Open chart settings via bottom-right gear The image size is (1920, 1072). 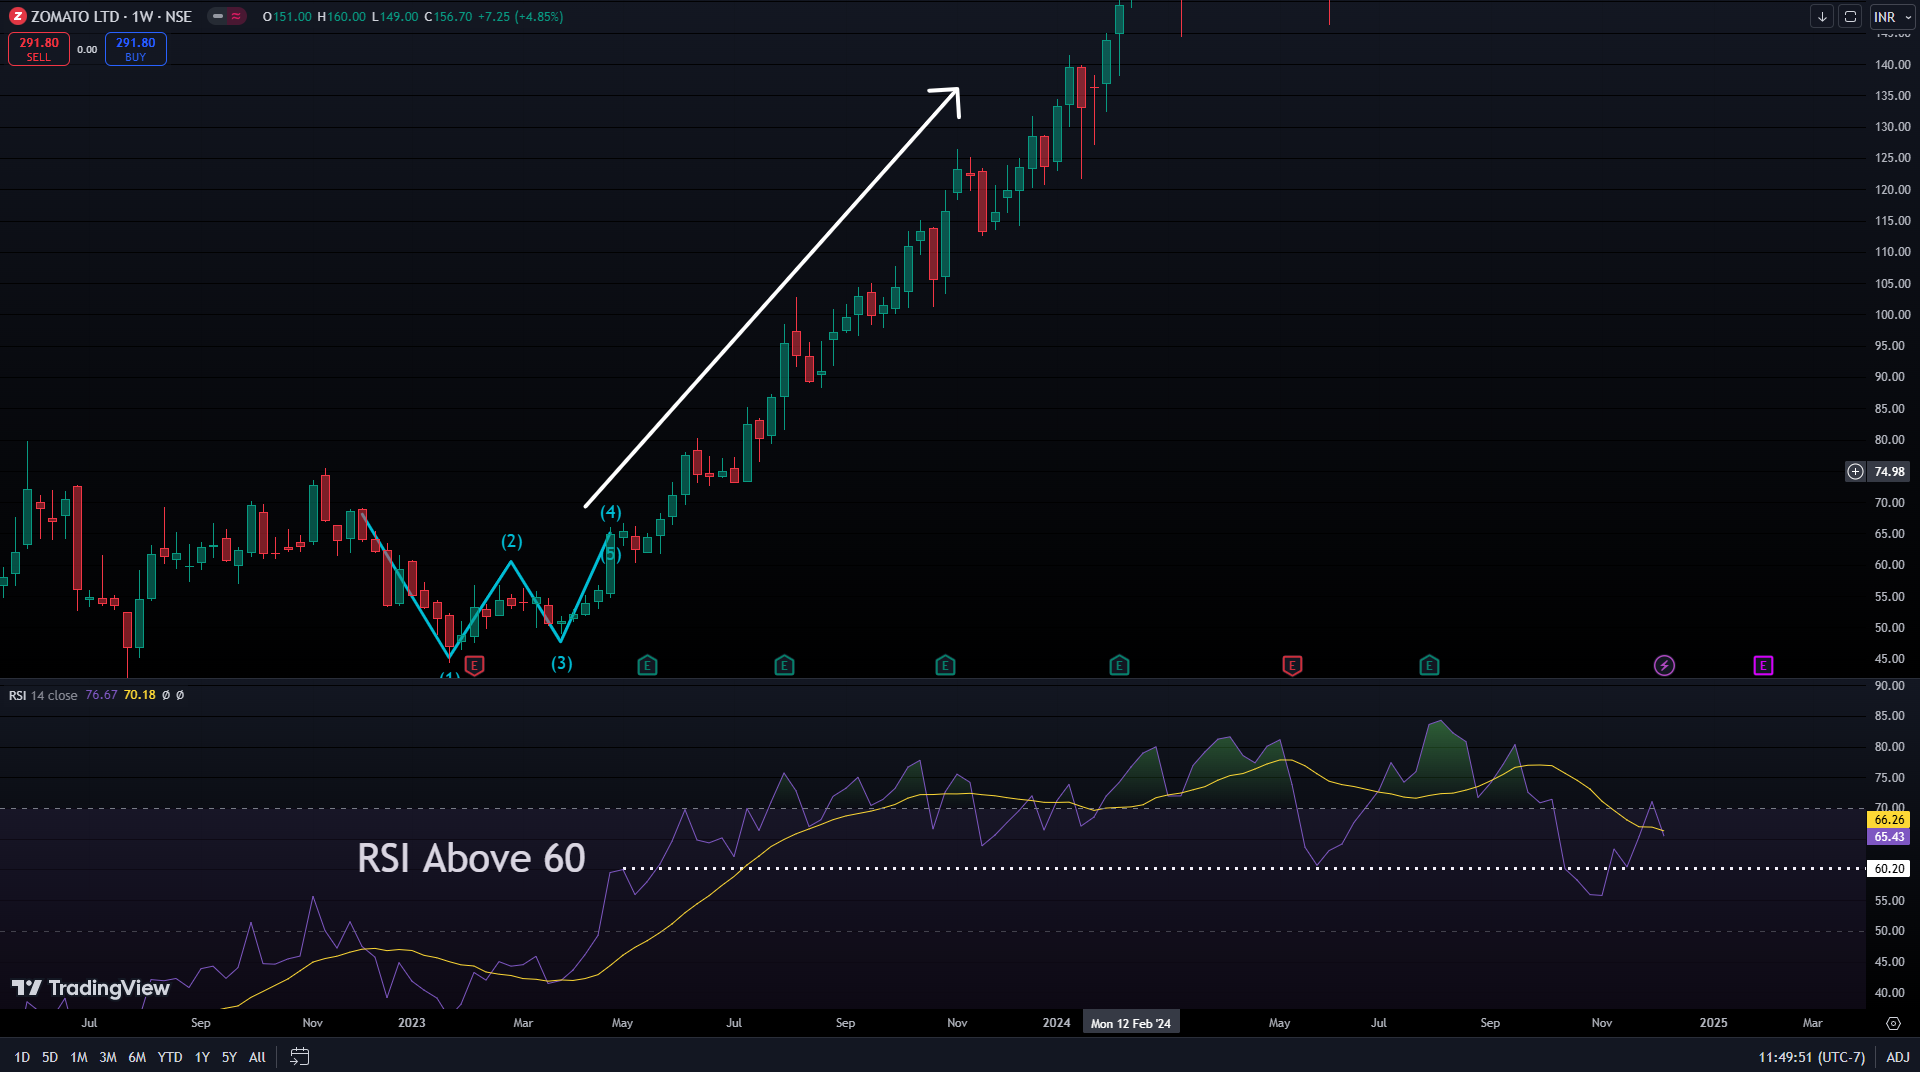(x=1893, y=1023)
